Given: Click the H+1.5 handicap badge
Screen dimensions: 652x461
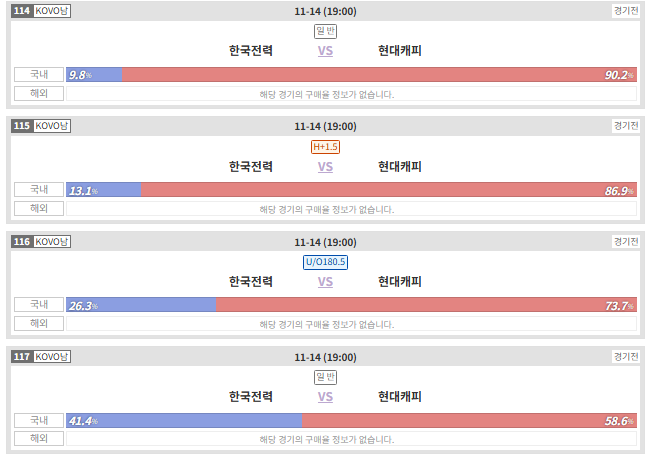Looking at the screenshot, I should [325, 147].
